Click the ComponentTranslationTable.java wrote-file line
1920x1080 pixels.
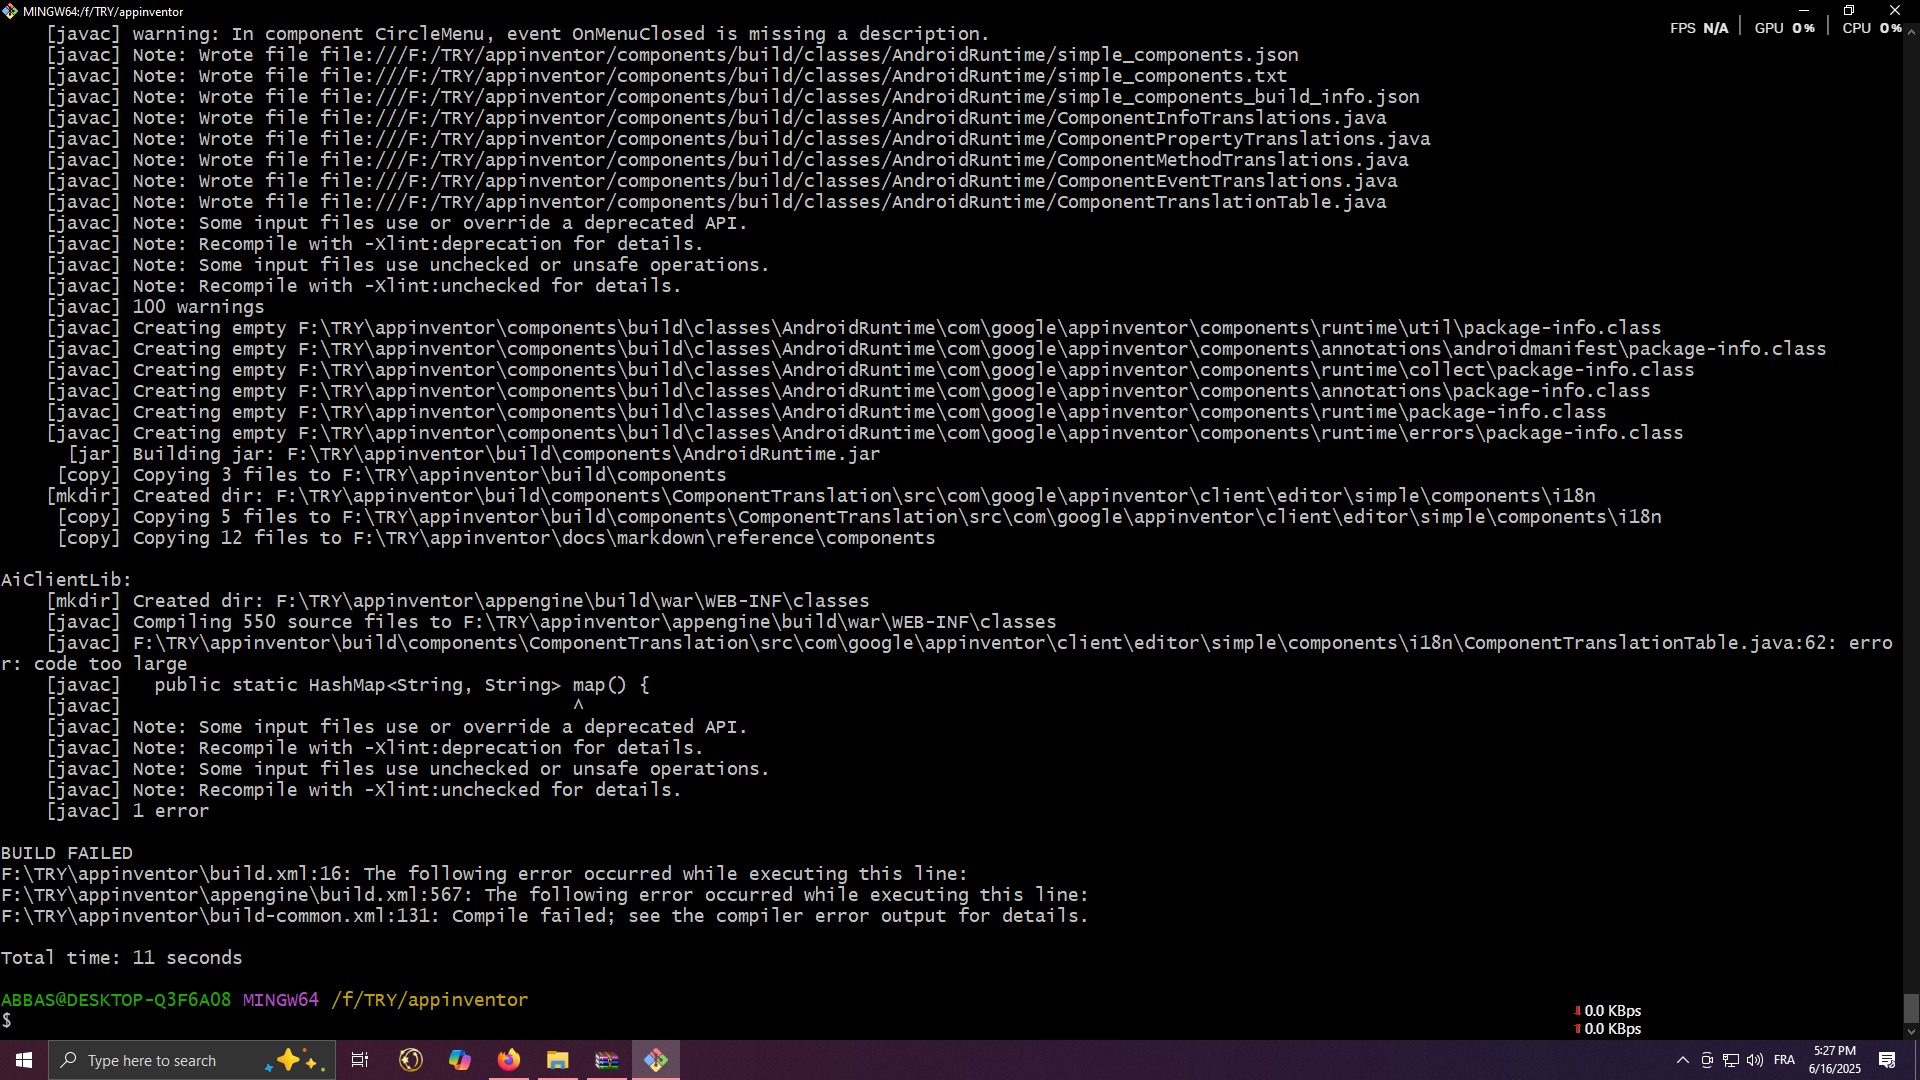pyautogui.click(x=716, y=202)
